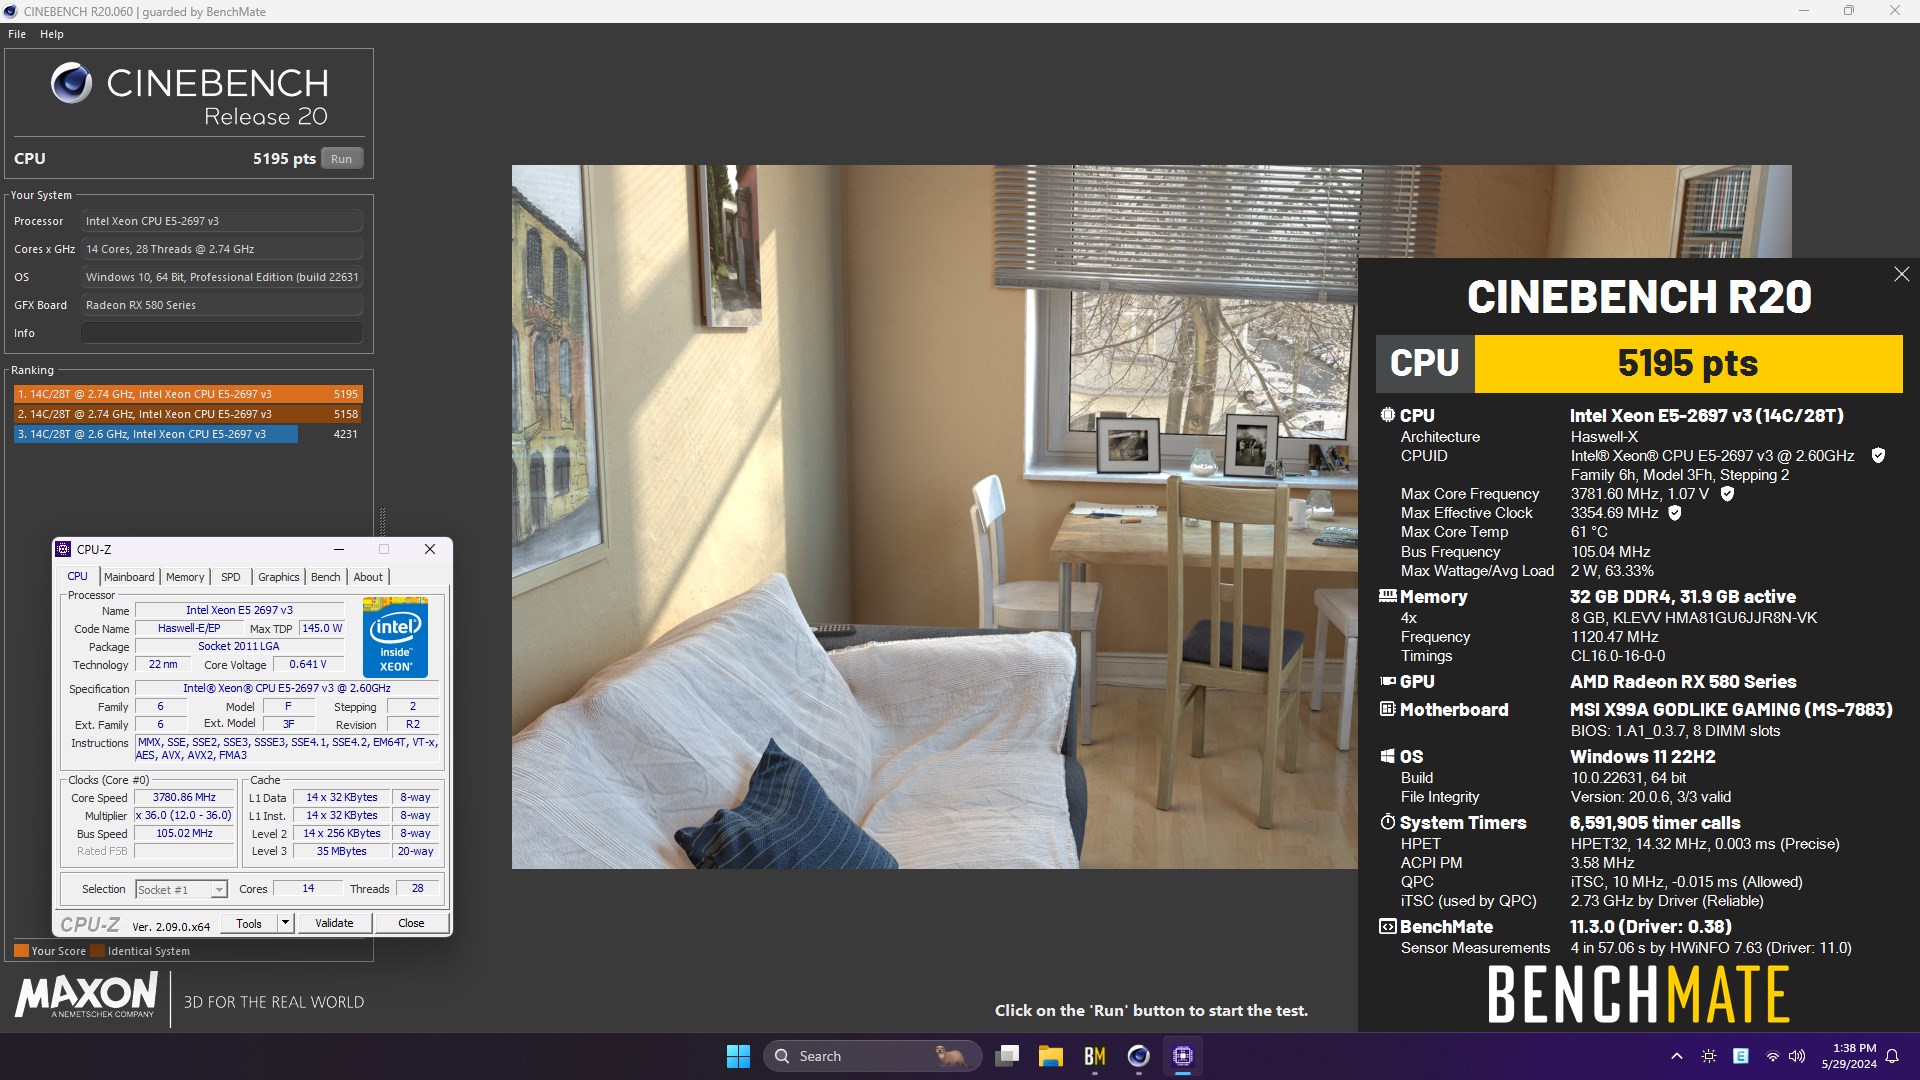Open the Help menu in Cinebench
Screen dimensions: 1920x1080
pyautogui.click(x=52, y=34)
